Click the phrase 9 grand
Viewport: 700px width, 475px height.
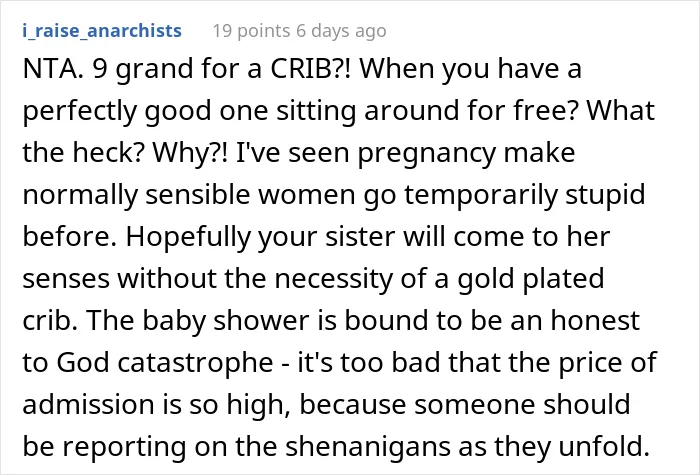tap(144, 71)
